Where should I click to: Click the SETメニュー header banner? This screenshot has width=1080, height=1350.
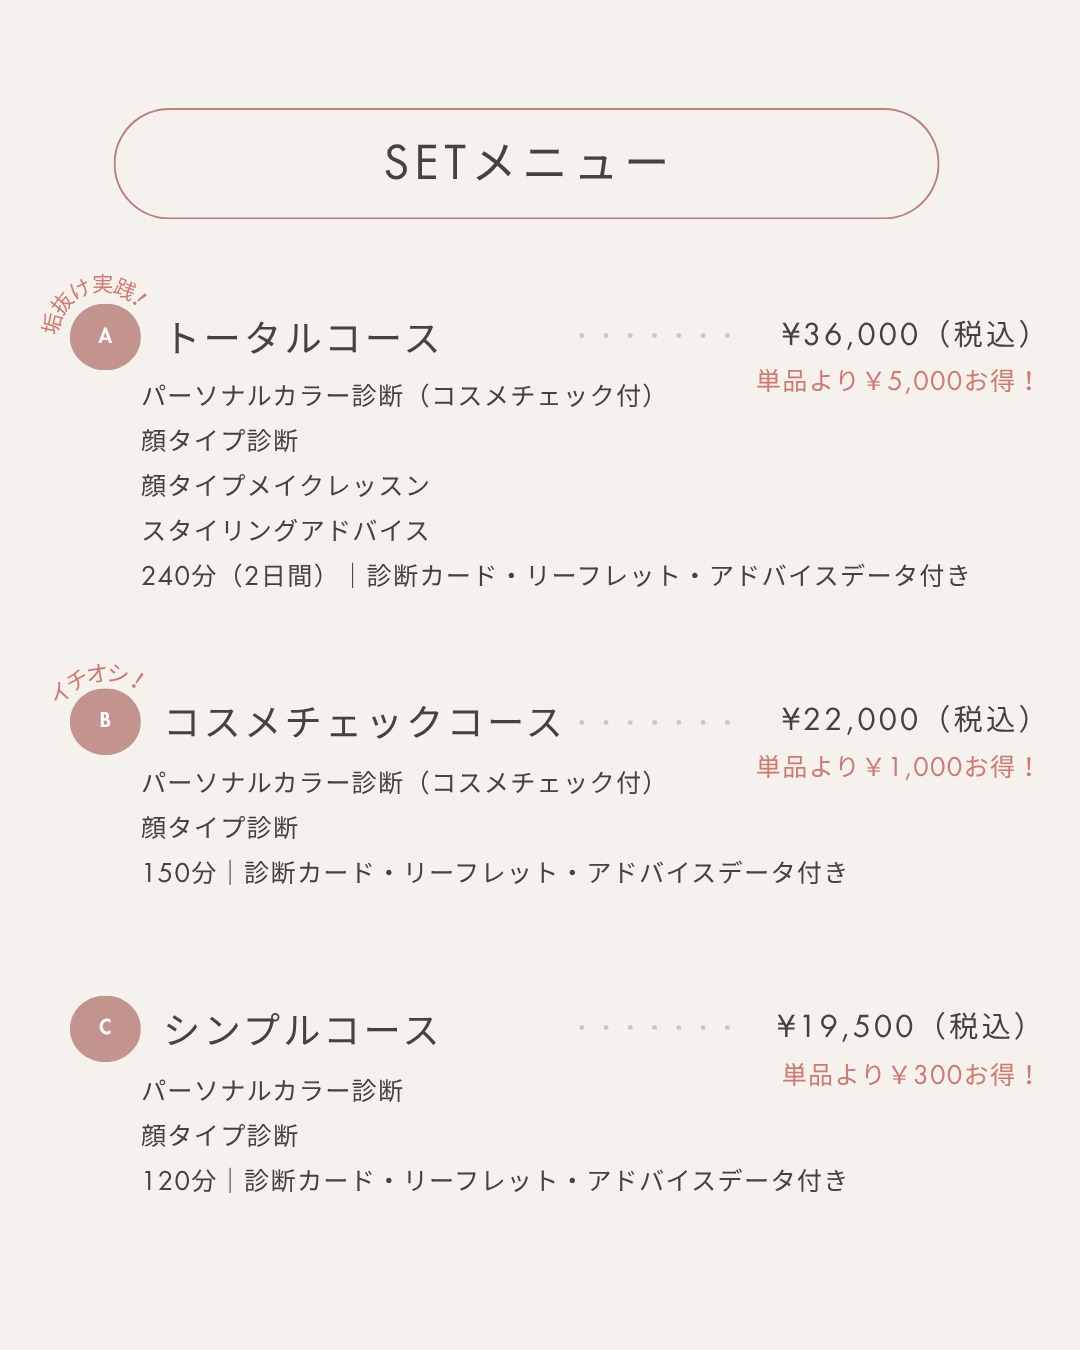pos(526,164)
